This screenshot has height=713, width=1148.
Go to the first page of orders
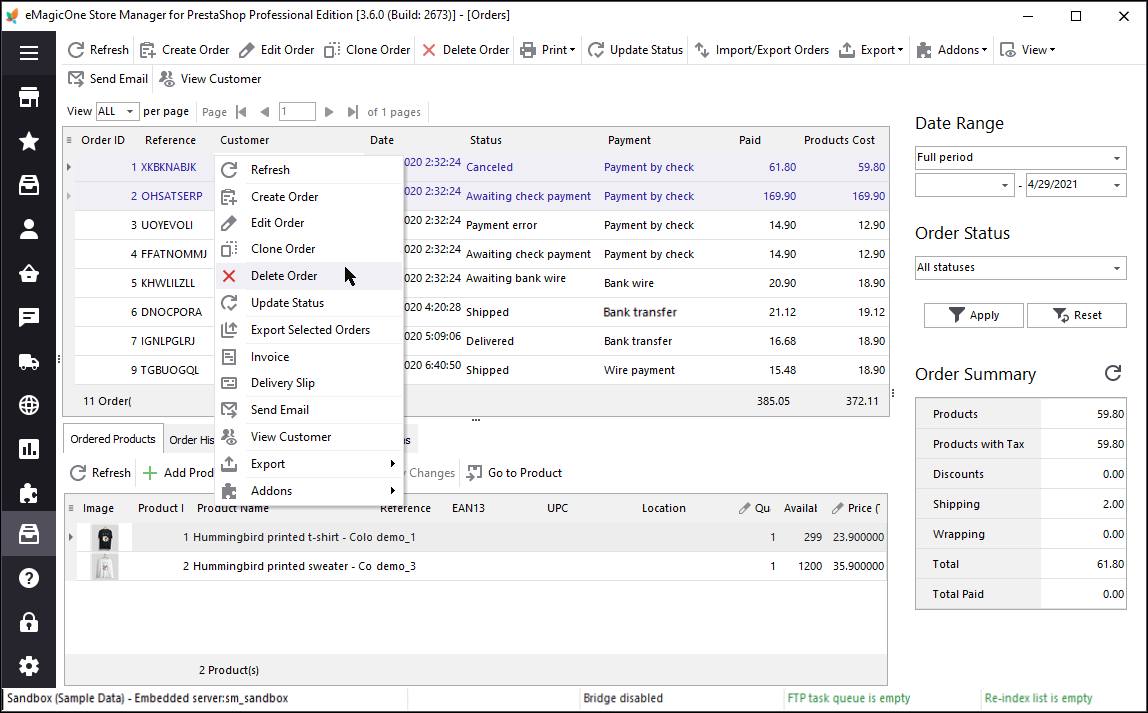pos(242,112)
